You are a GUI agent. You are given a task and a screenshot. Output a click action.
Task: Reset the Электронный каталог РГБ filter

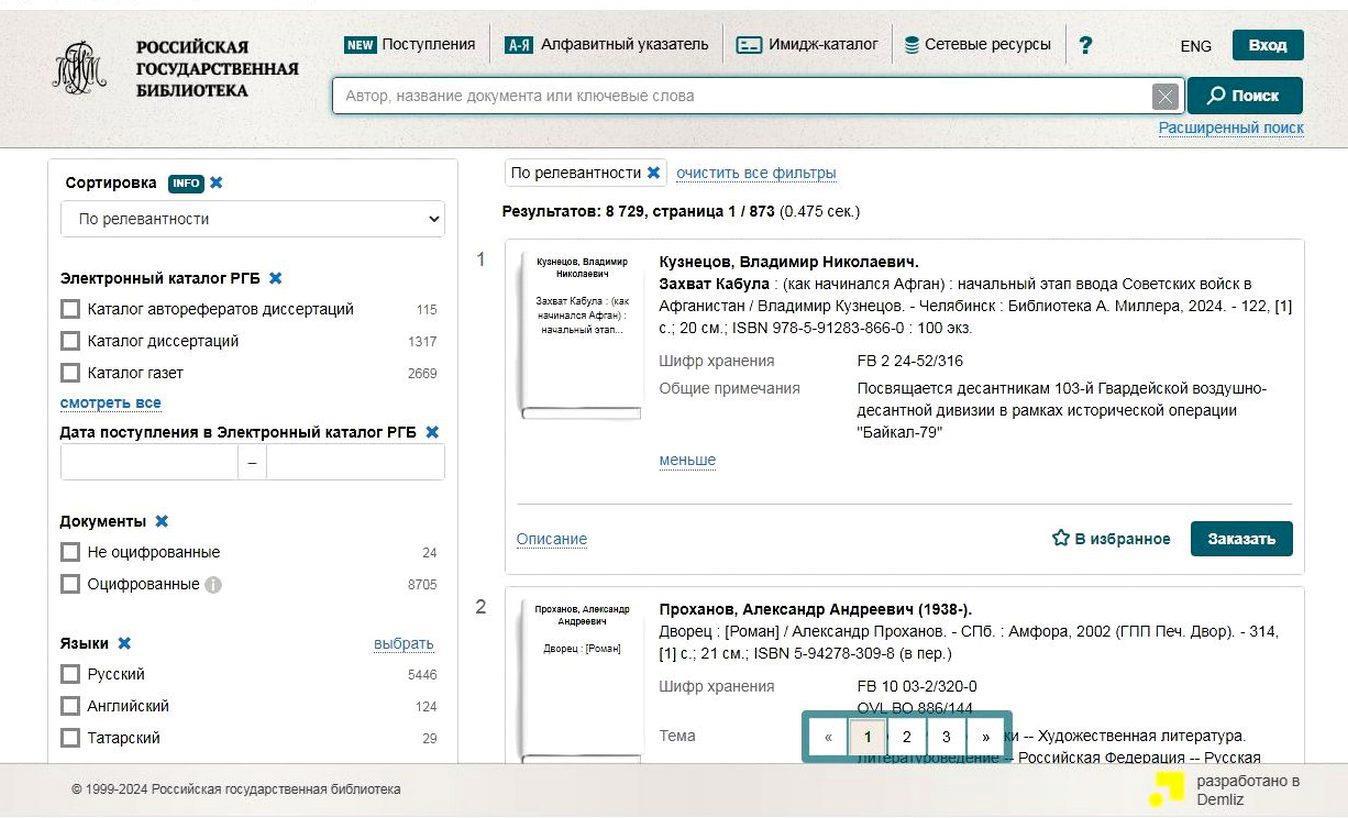(276, 278)
